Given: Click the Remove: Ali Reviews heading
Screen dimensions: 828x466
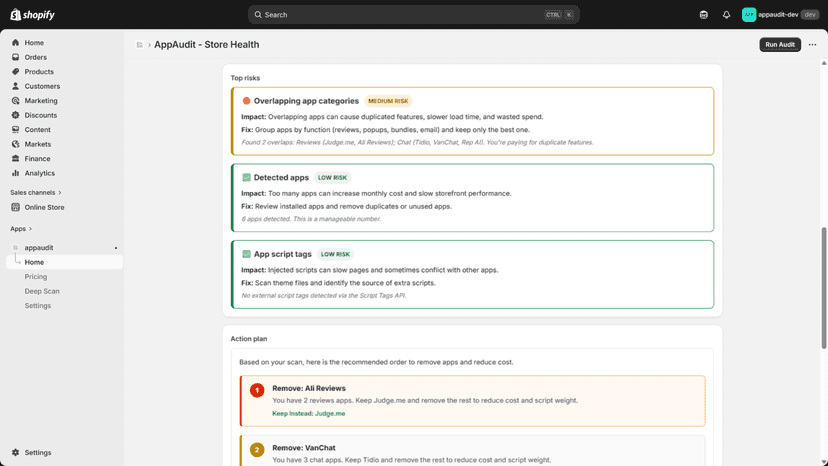Looking at the screenshot, I should (309, 388).
